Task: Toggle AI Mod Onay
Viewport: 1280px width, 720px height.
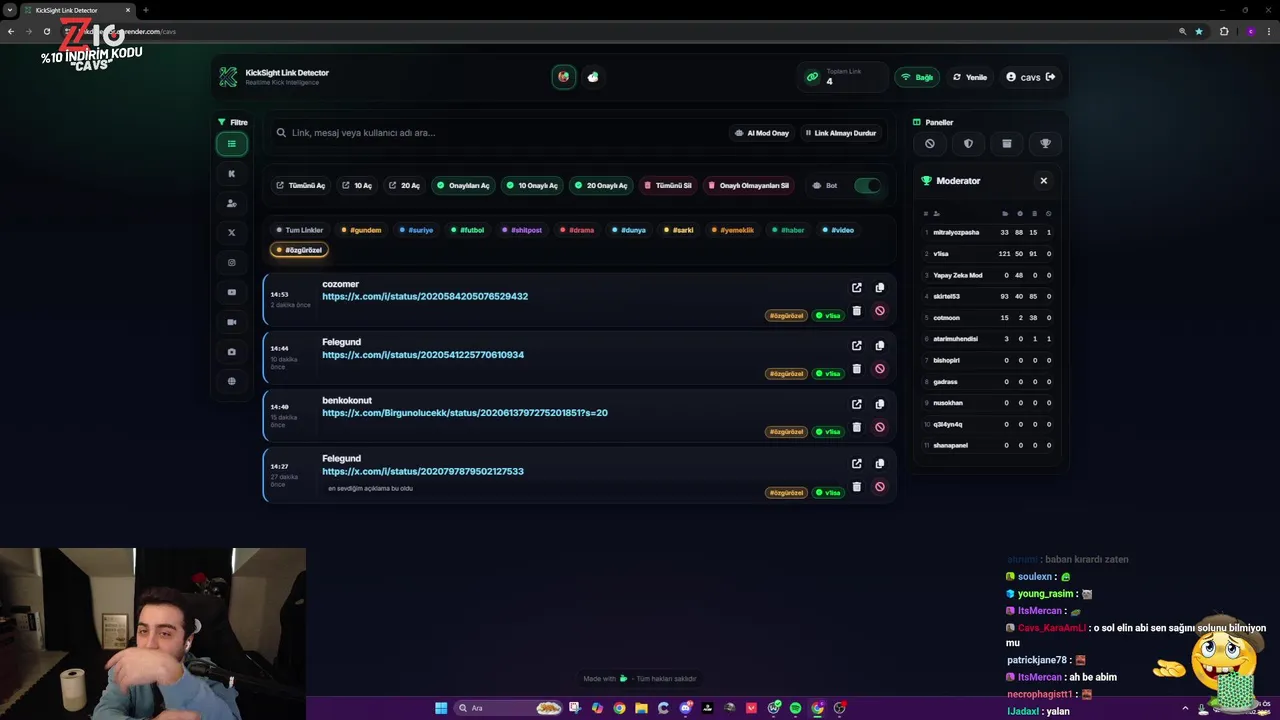Action: 762,133
